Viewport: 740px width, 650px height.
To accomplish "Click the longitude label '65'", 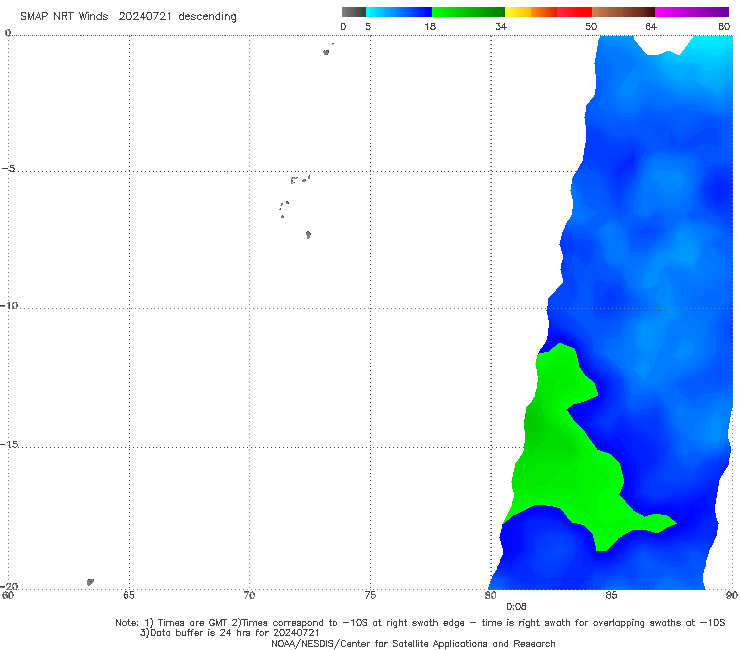I will point(129,595).
